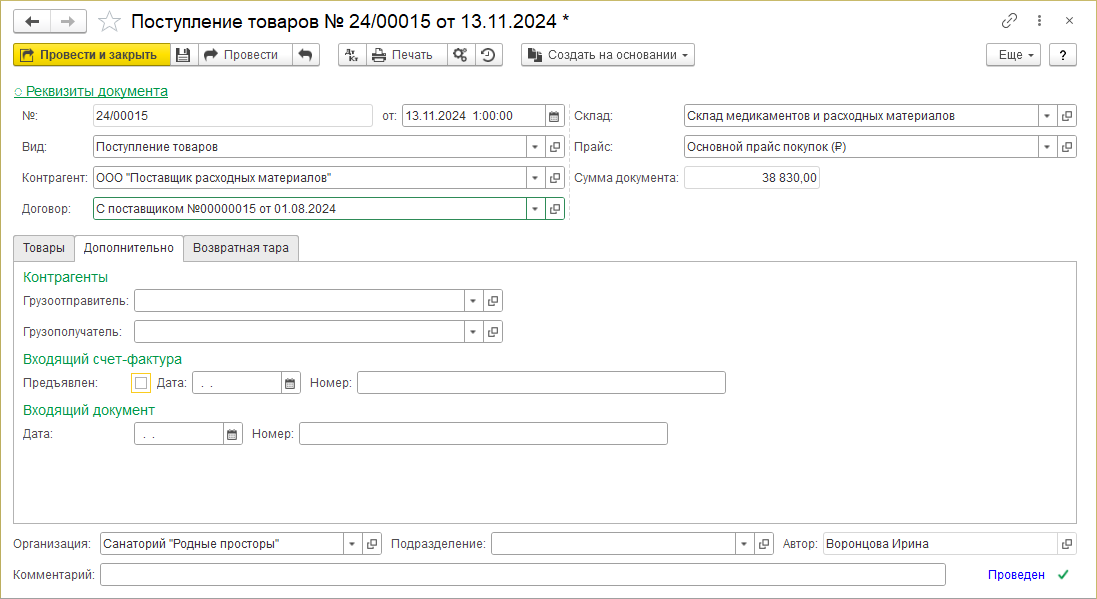
Task: Collapse the Реквизиты документа section link
Action: pyautogui.click(x=91, y=91)
